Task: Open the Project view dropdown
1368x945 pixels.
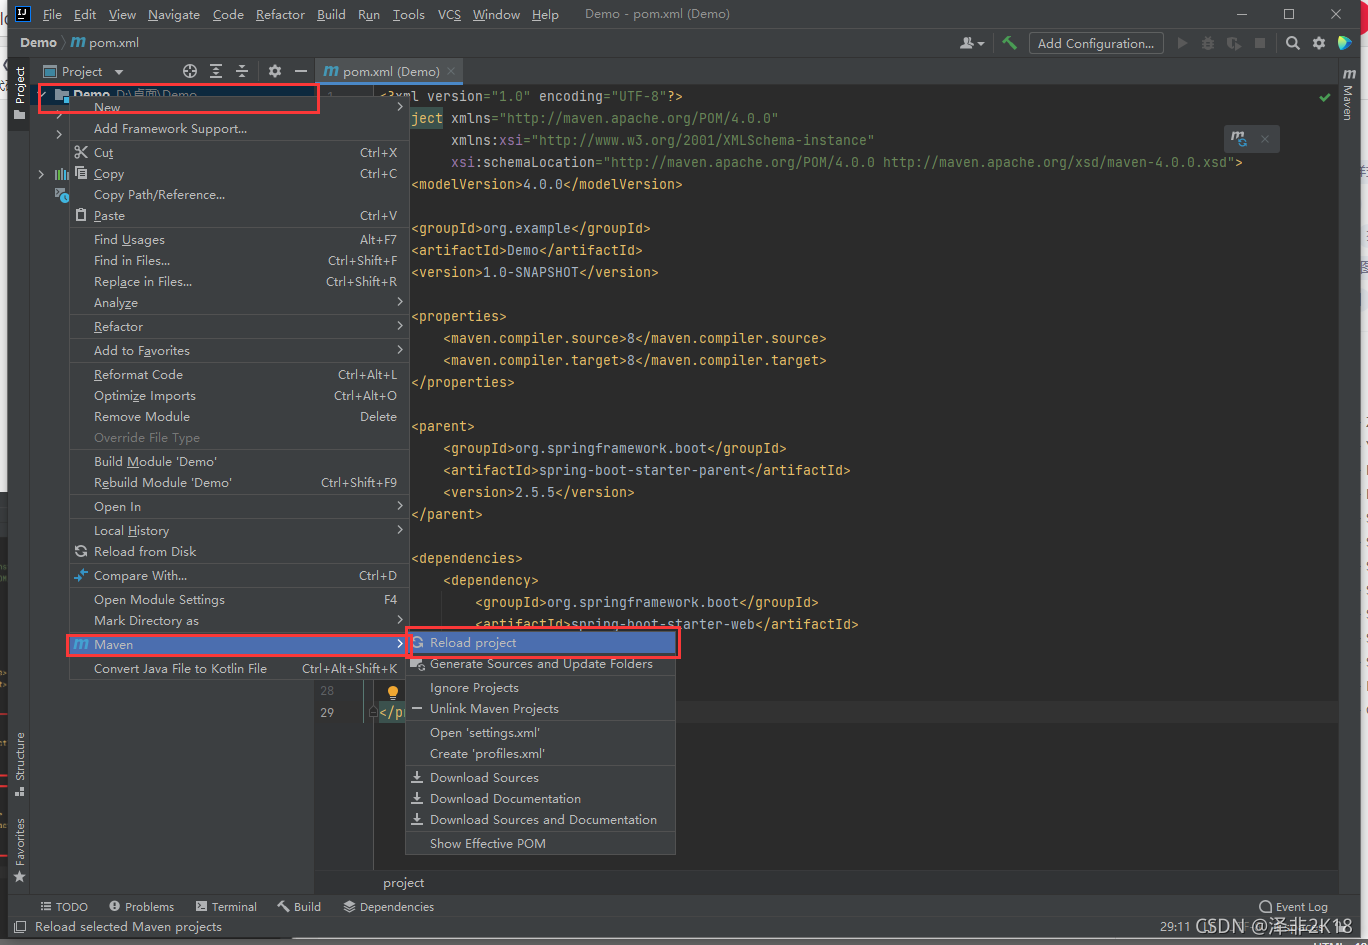Action: pyautogui.click(x=84, y=71)
